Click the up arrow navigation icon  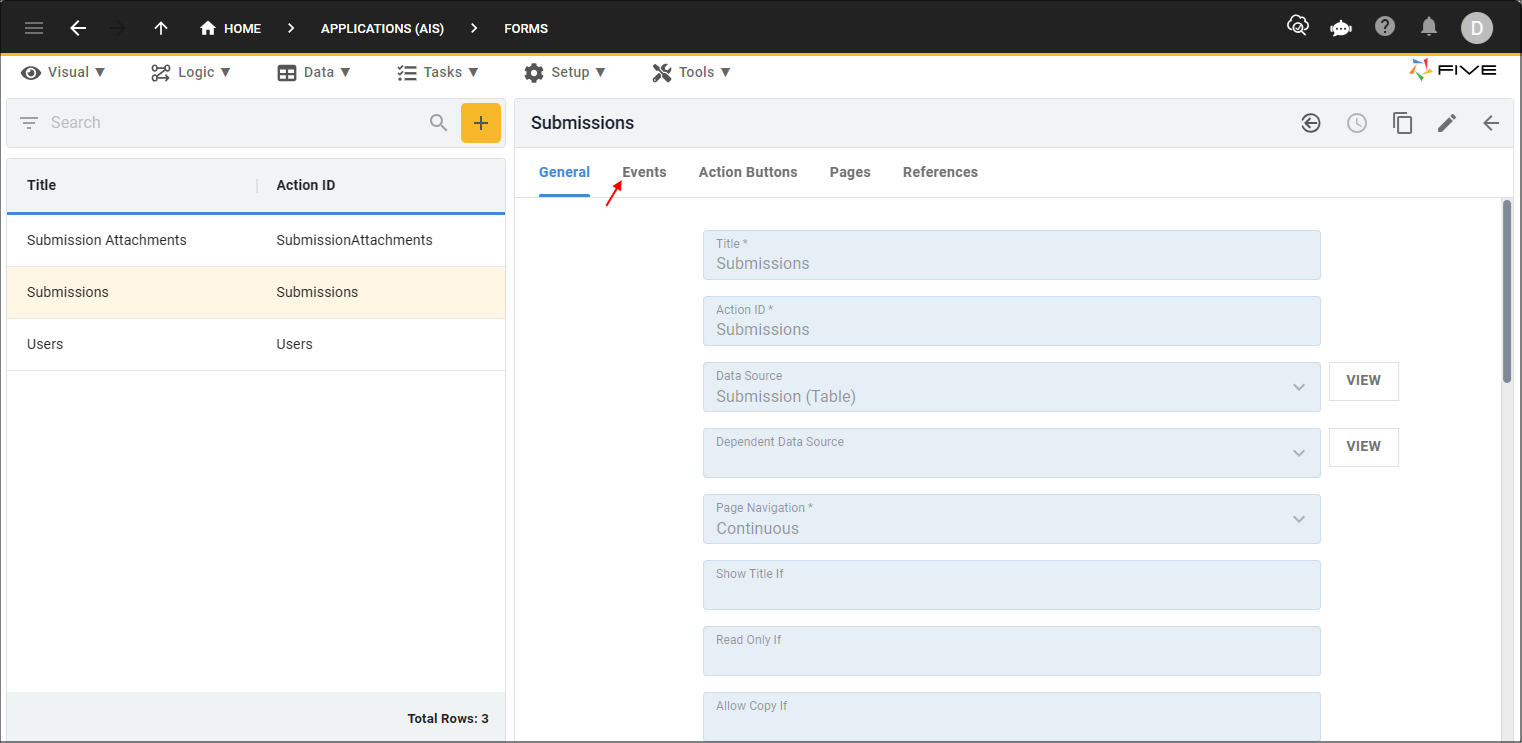point(161,28)
